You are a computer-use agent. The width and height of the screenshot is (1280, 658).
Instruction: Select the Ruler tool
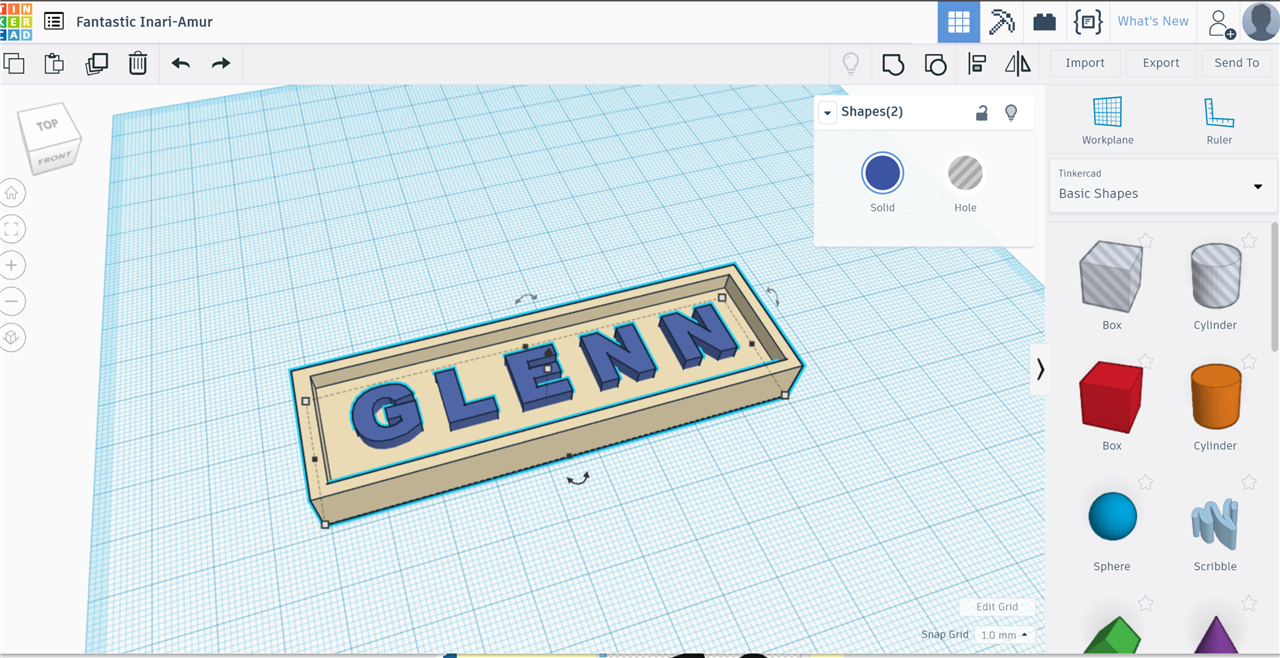[x=1219, y=121]
